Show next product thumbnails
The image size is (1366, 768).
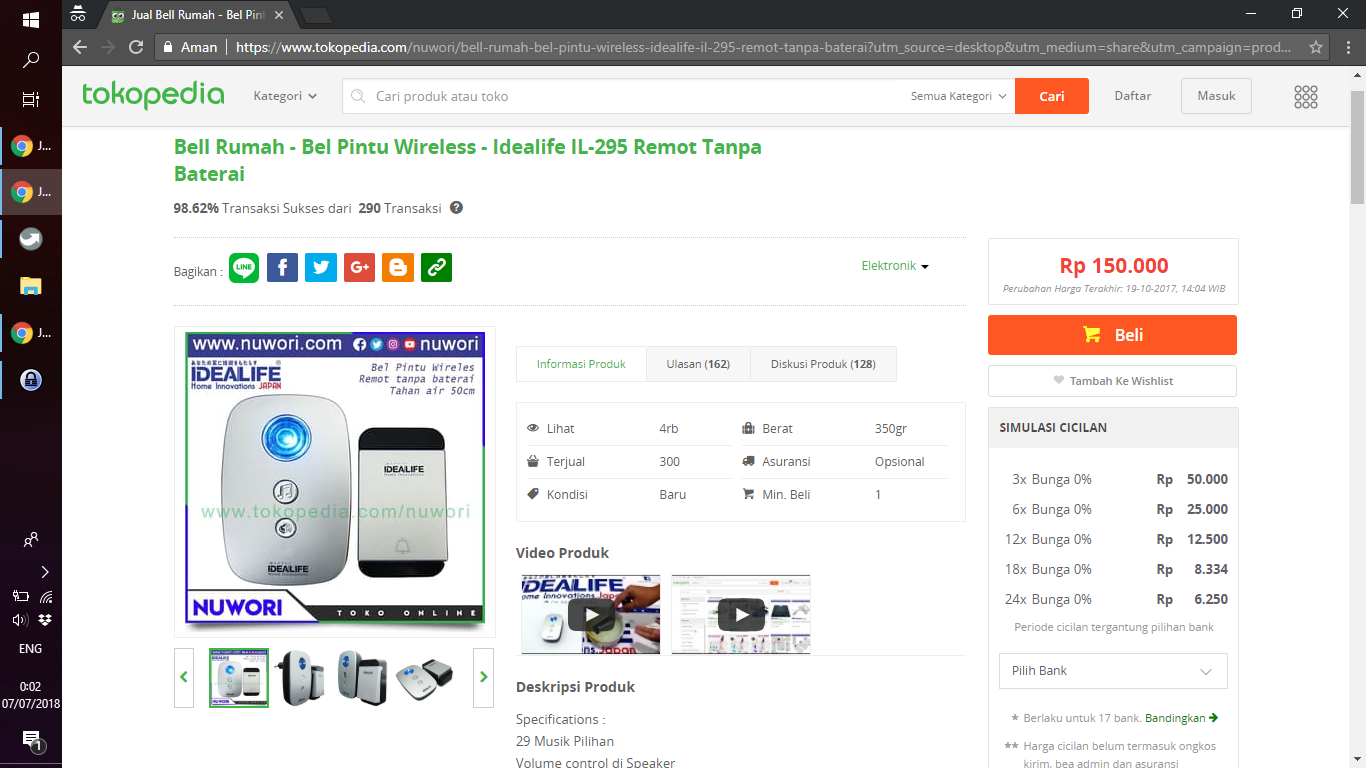484,677
